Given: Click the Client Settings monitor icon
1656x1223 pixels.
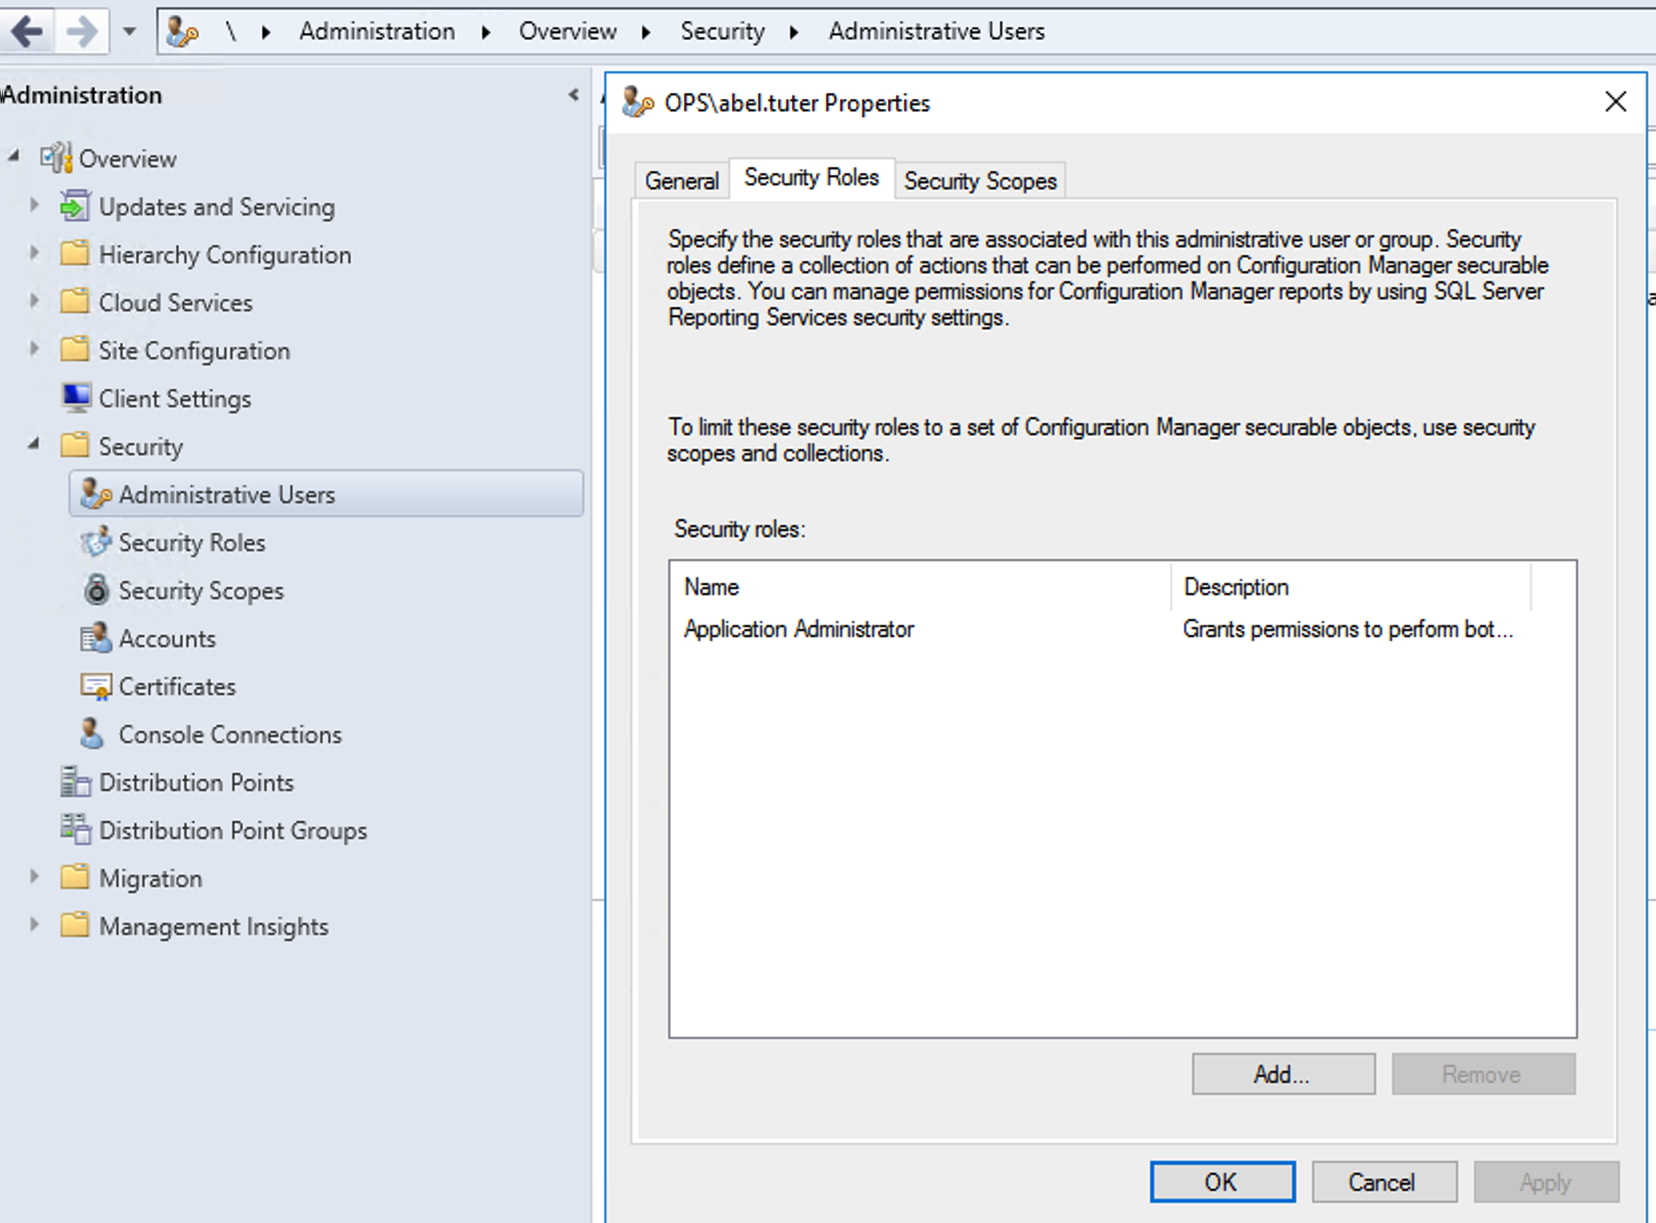Looking at the screenshot, I should (76, 398).
